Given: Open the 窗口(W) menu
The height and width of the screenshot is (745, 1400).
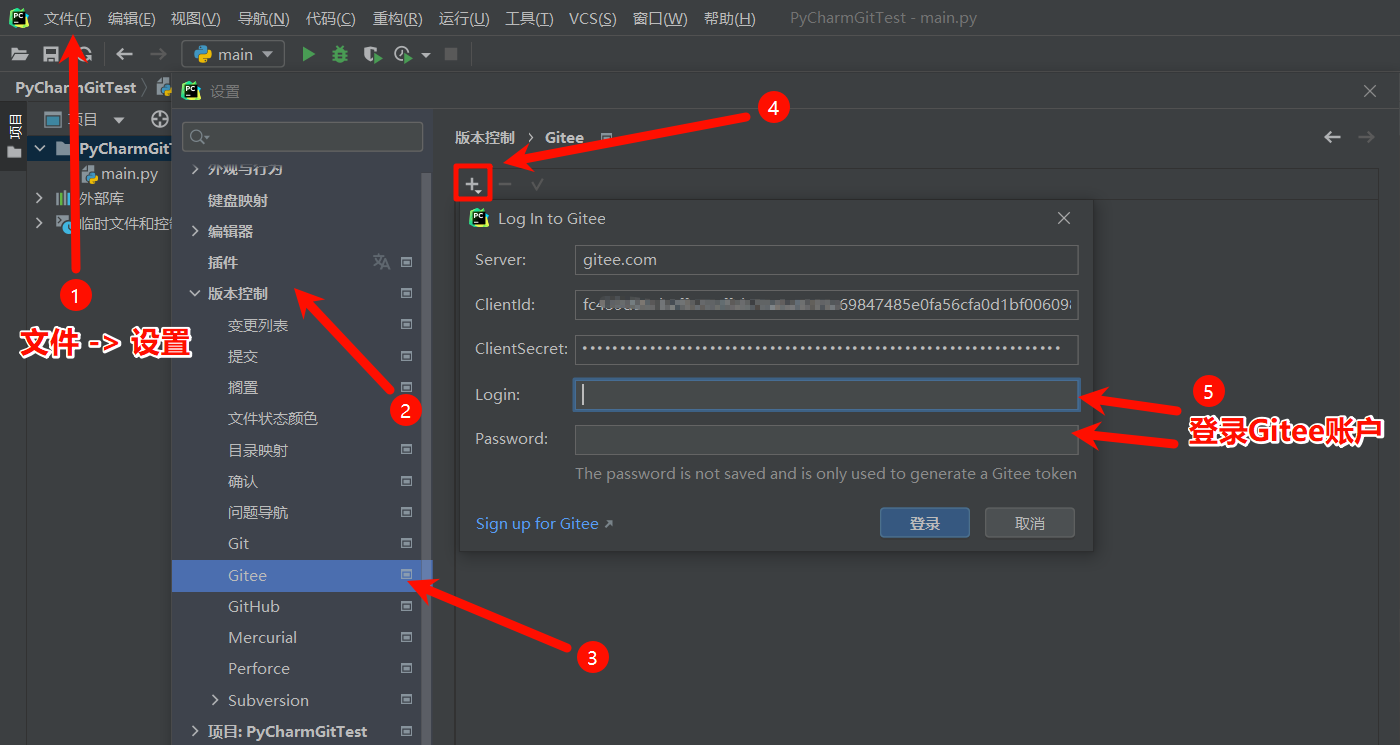Looking at the screenshot, I should (660, 19).
